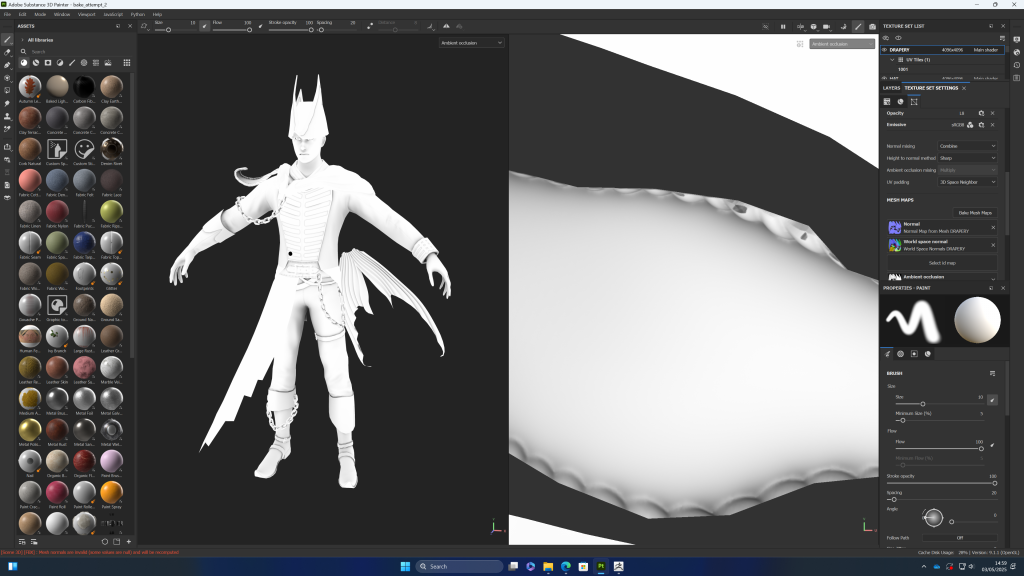The height and width of the screenshot is (576, 1024).
Task: Open Photoshop from the Windows taskbar
Action: coord(601,566)
